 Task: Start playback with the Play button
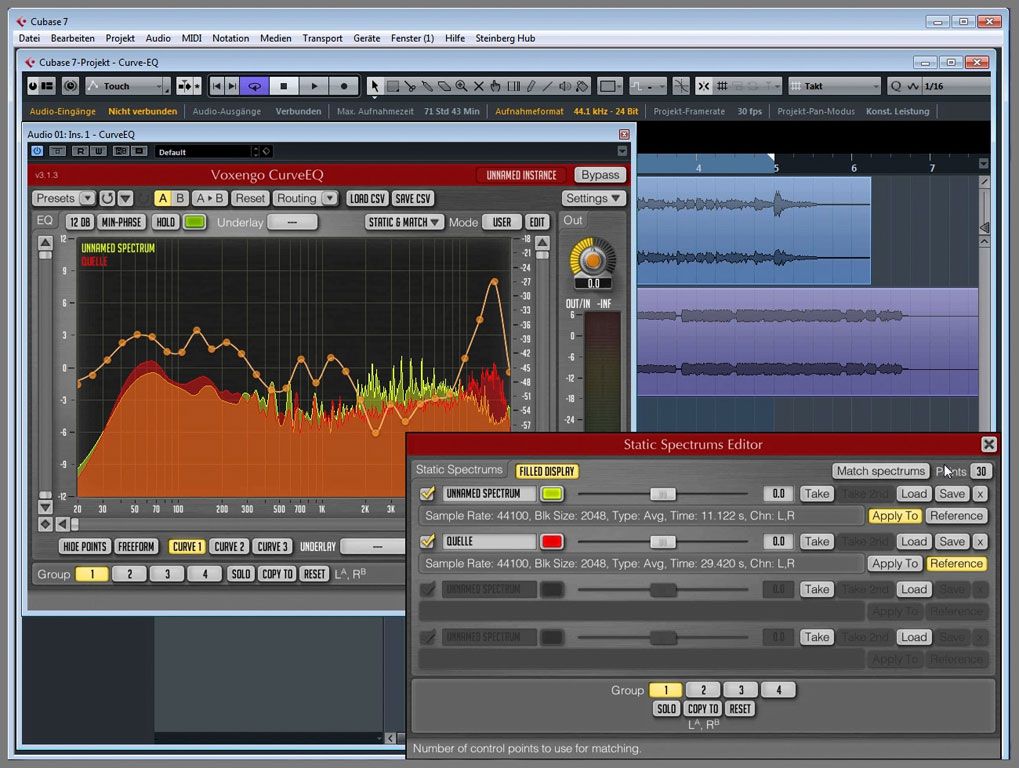(314, 86)
